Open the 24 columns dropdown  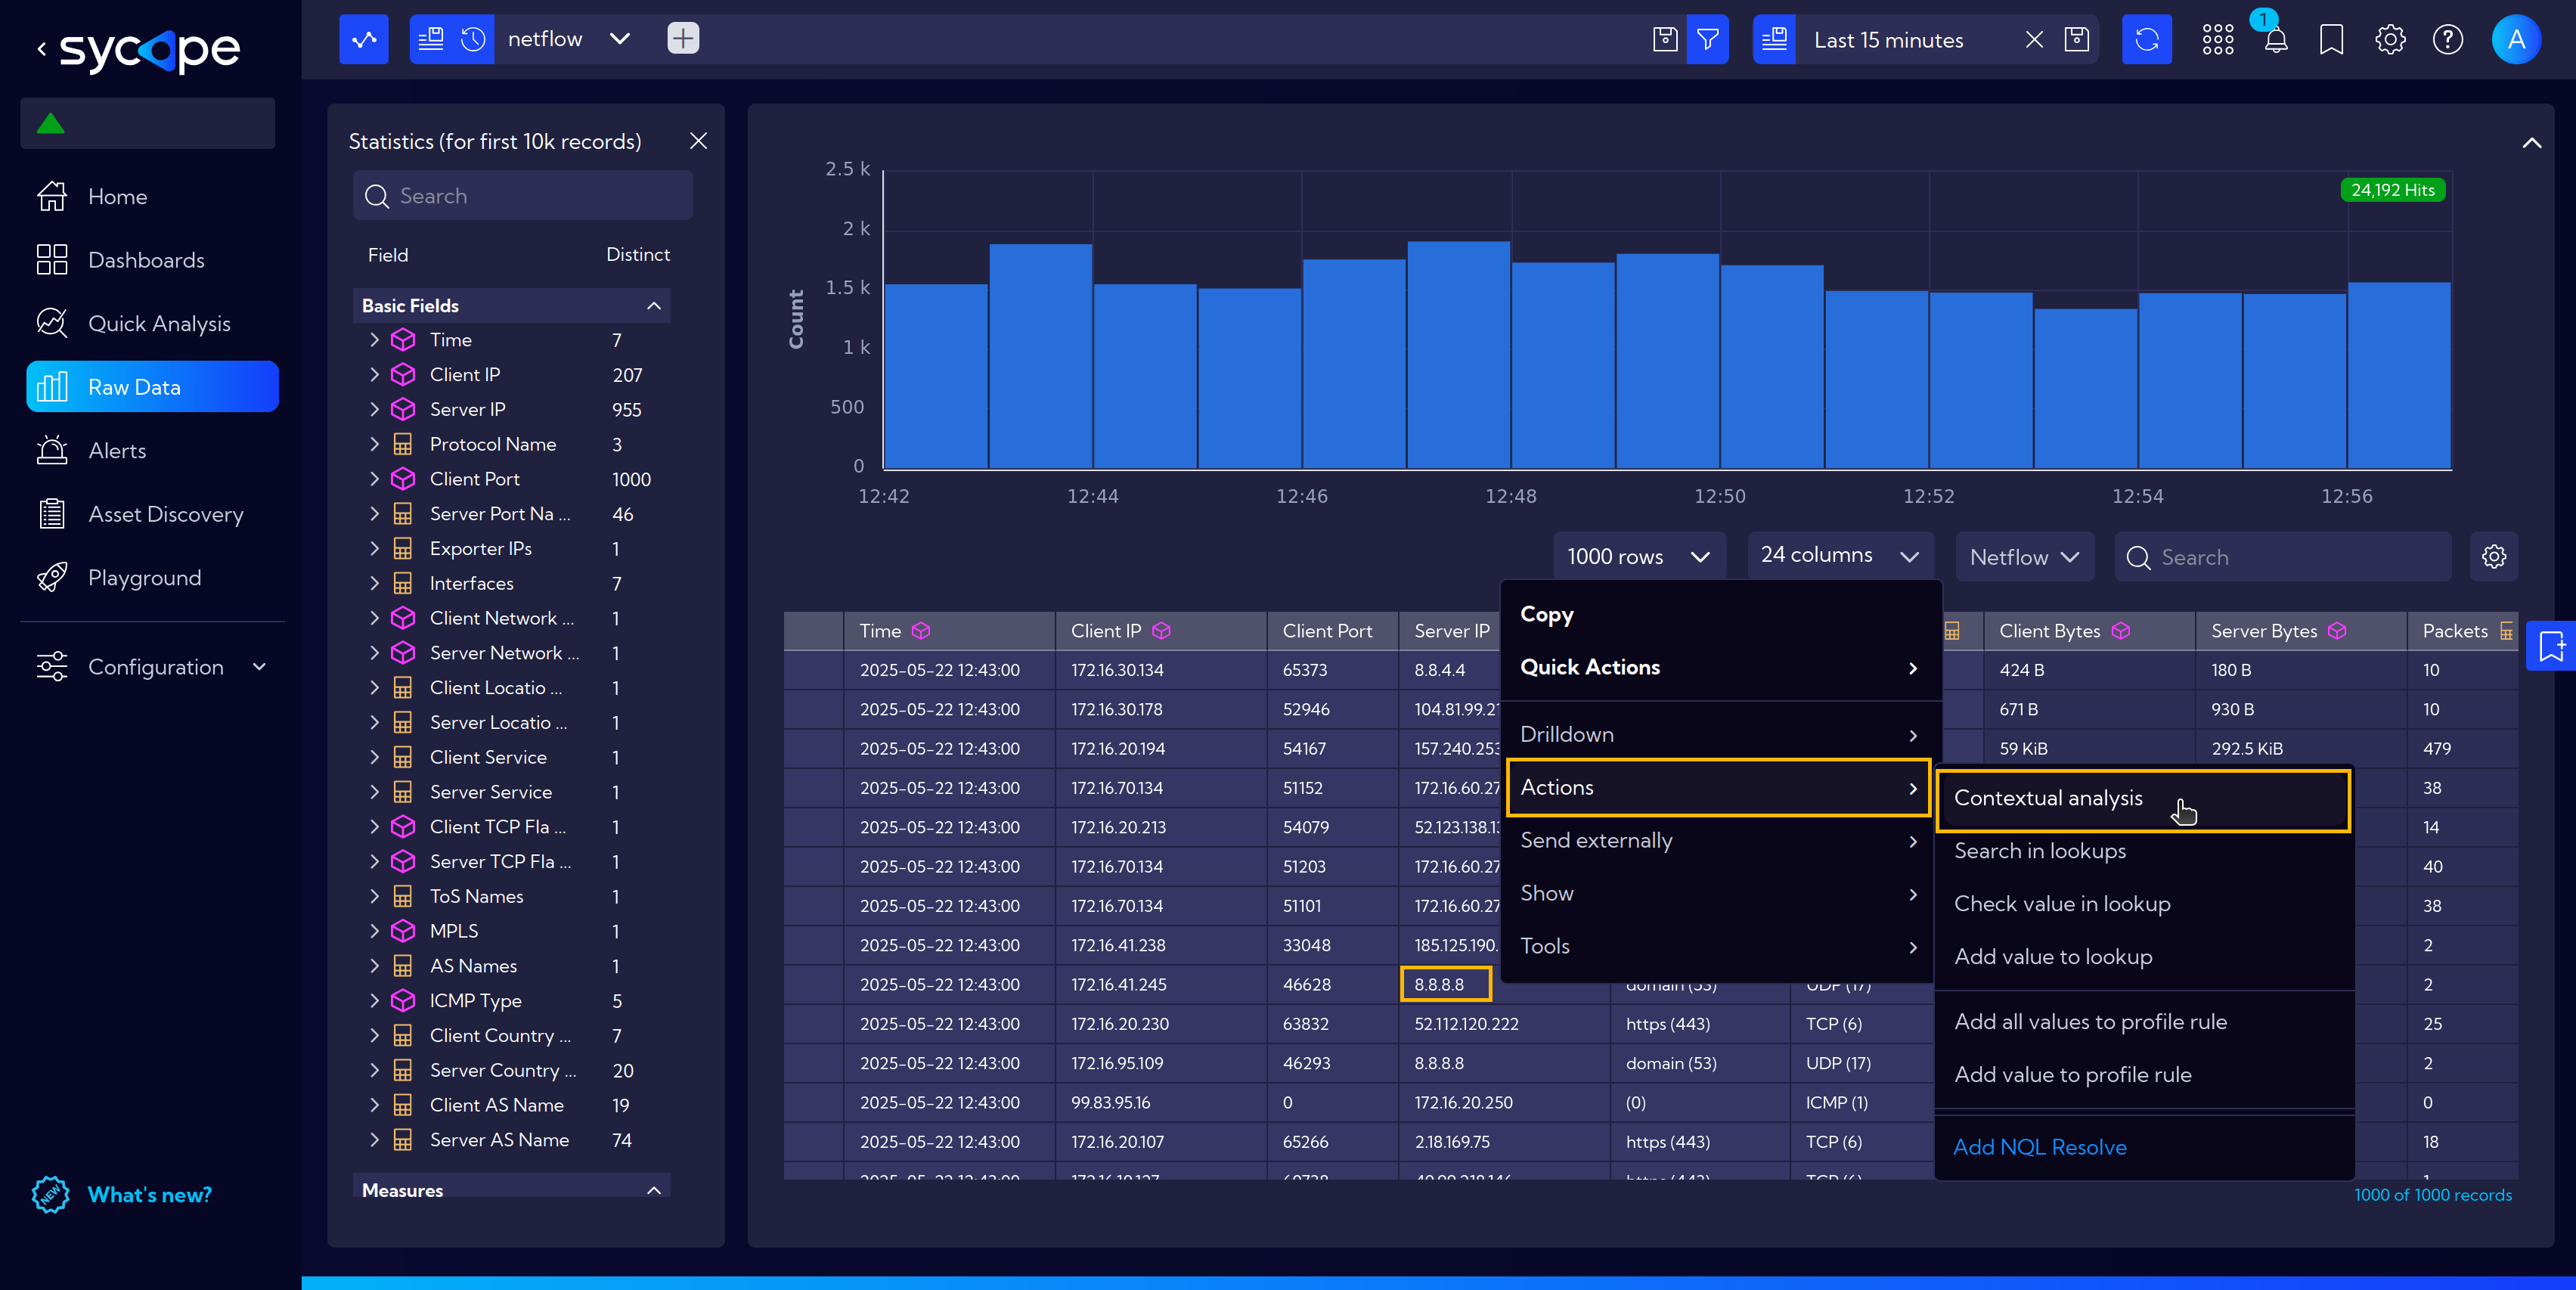pyautogui.click(x=1841, y=555)
